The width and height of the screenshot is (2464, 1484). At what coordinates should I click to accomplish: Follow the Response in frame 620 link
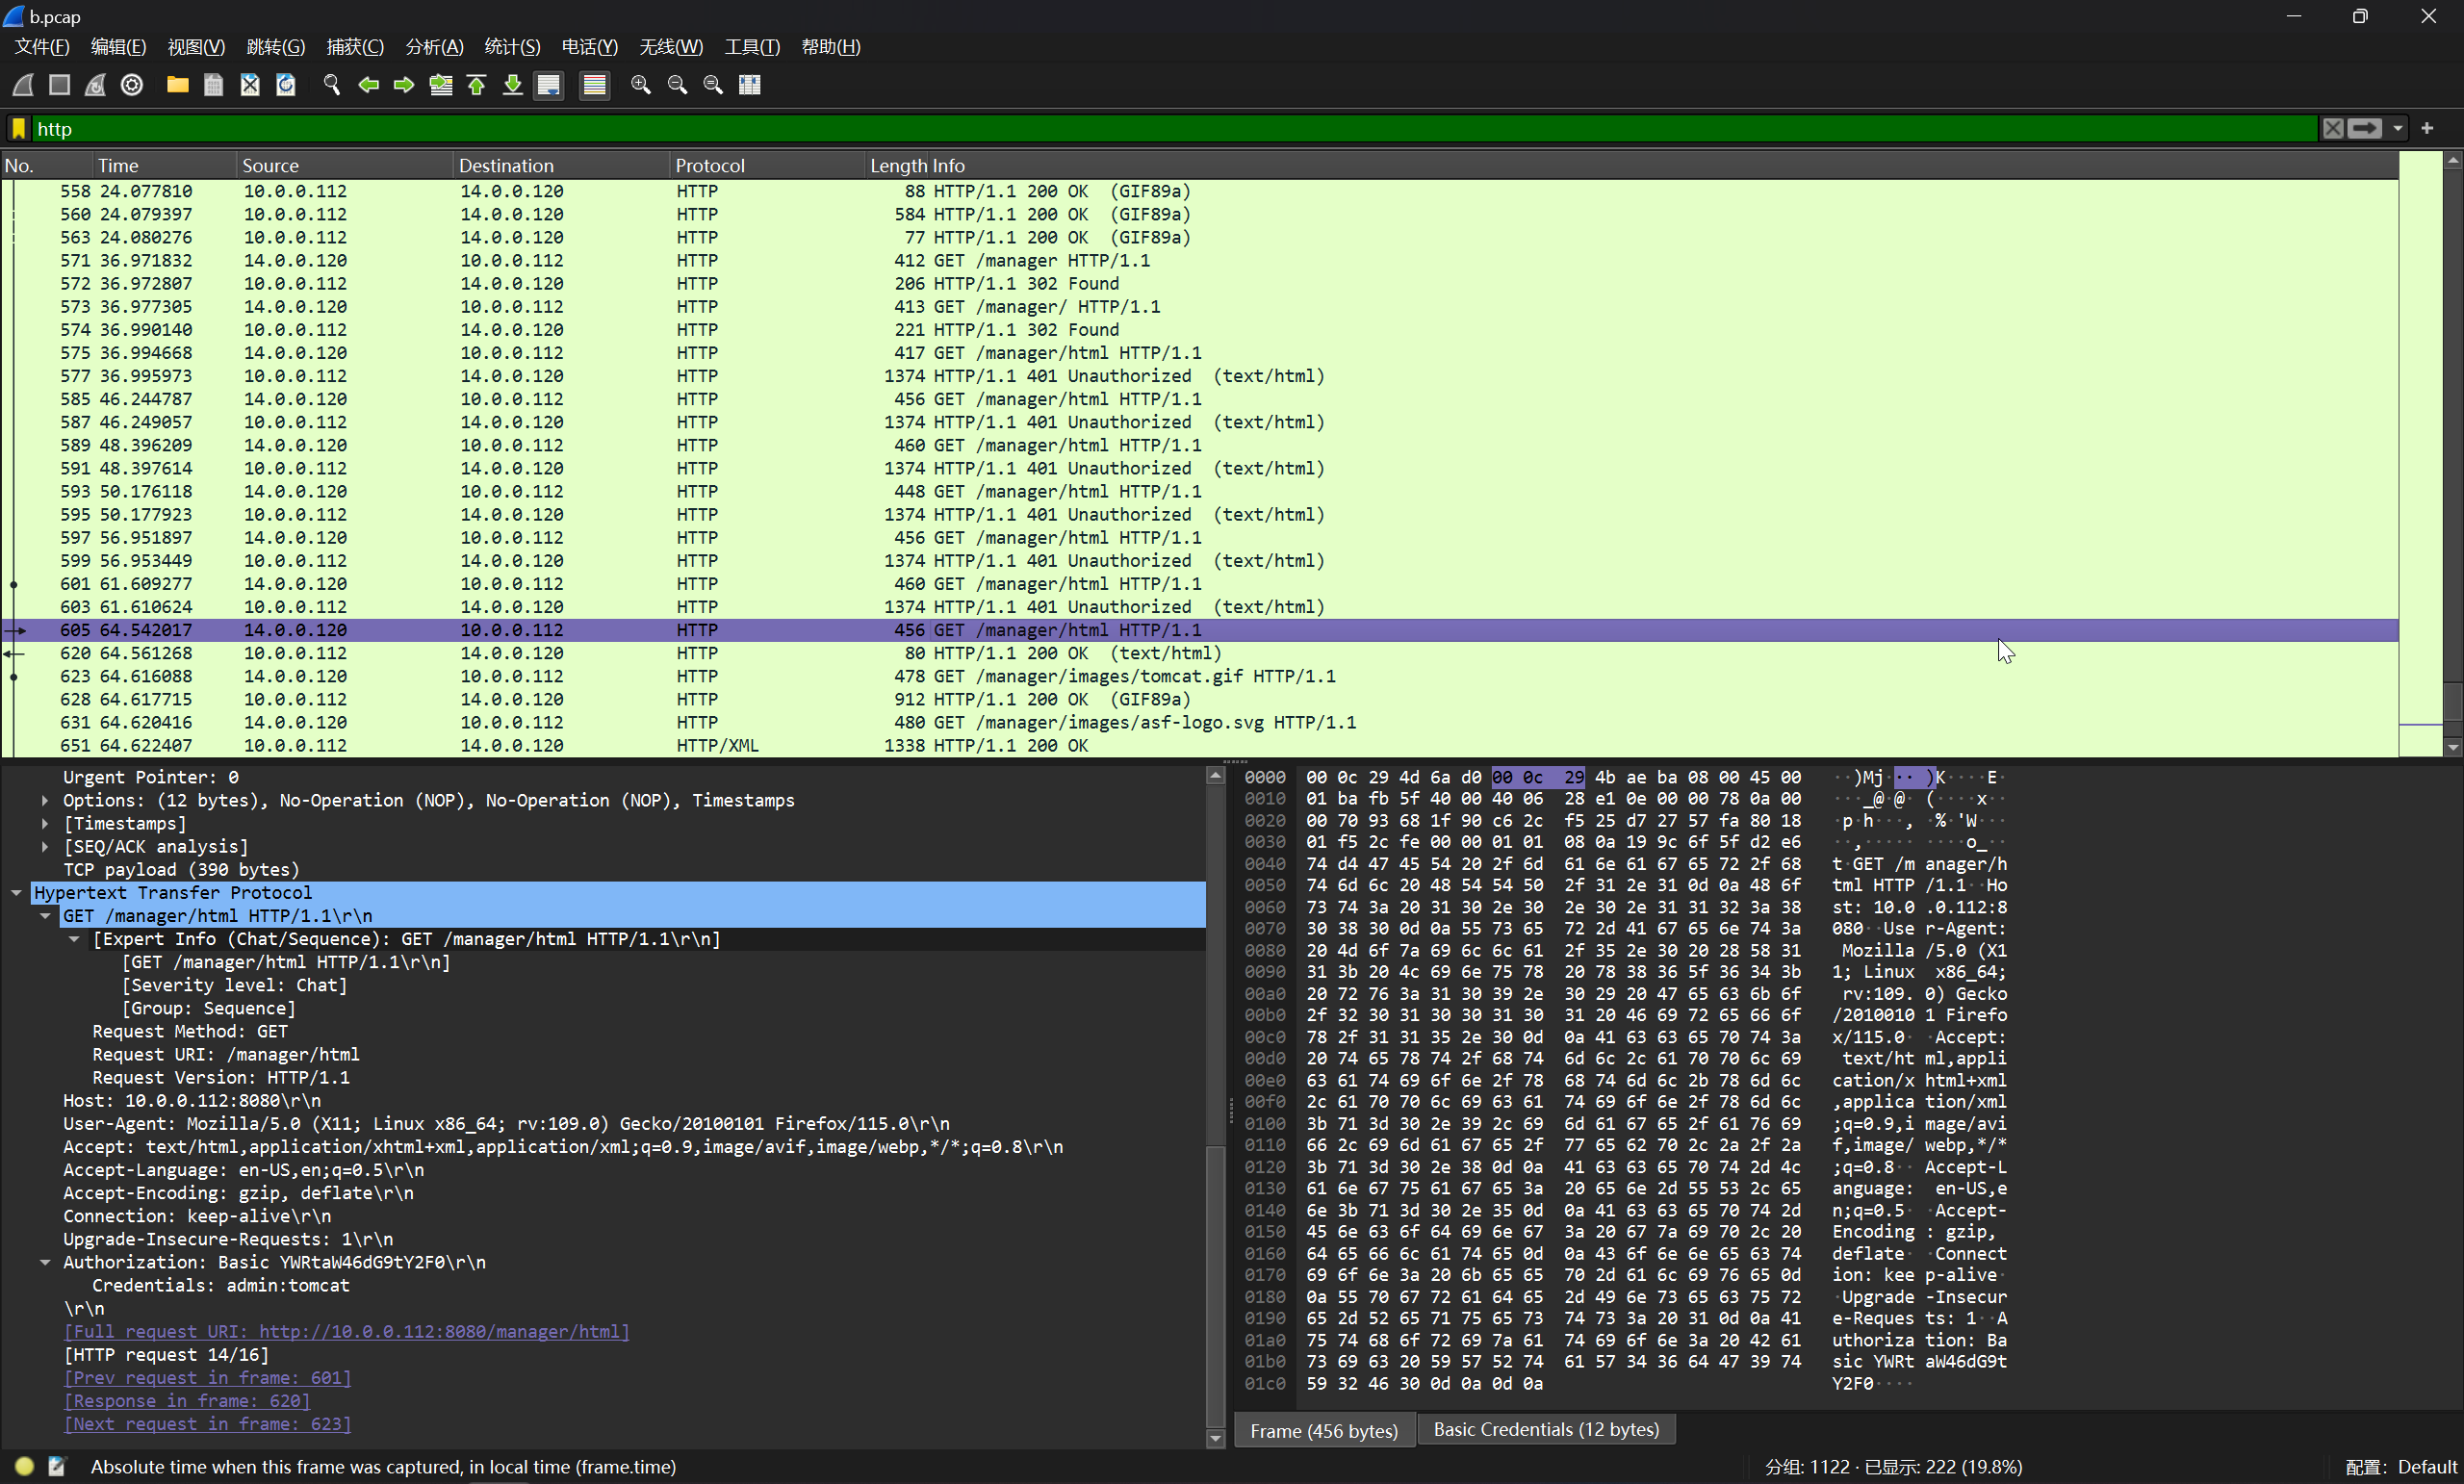[x=186, y=1400]
